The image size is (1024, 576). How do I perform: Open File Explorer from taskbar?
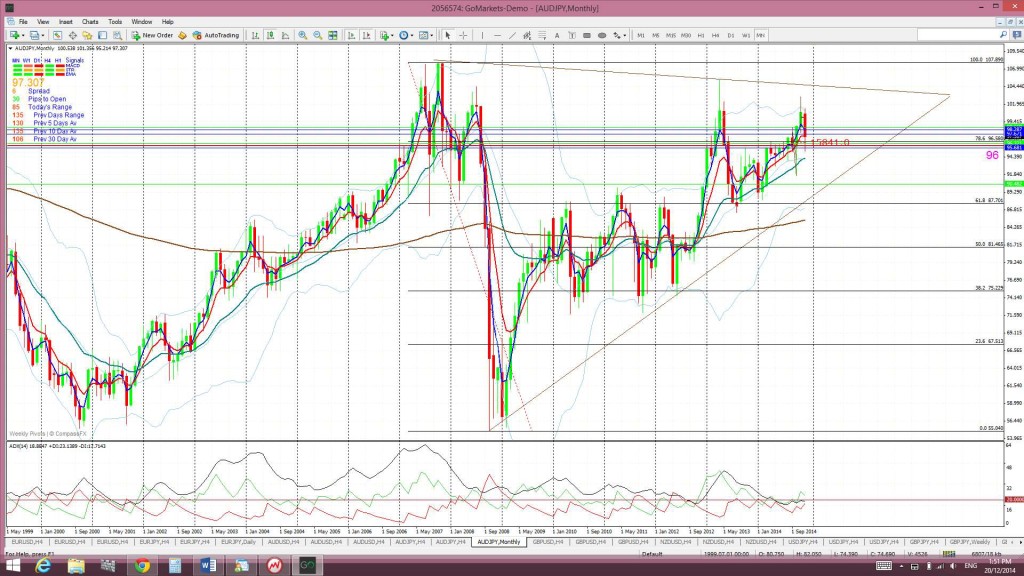coord(76,566)
